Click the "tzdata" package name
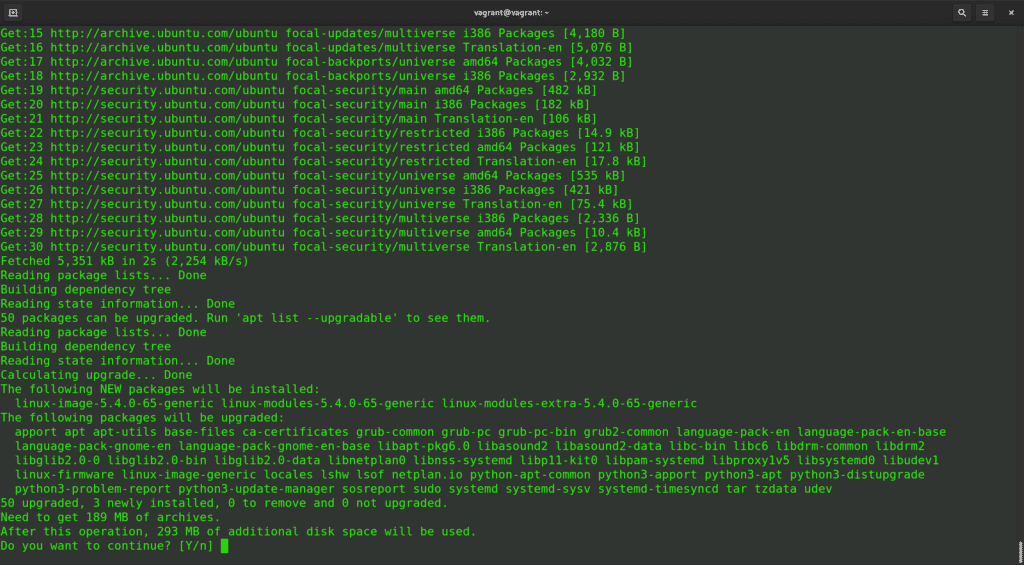This screenshot has height=565, width=1024. [x=775, y=489]
